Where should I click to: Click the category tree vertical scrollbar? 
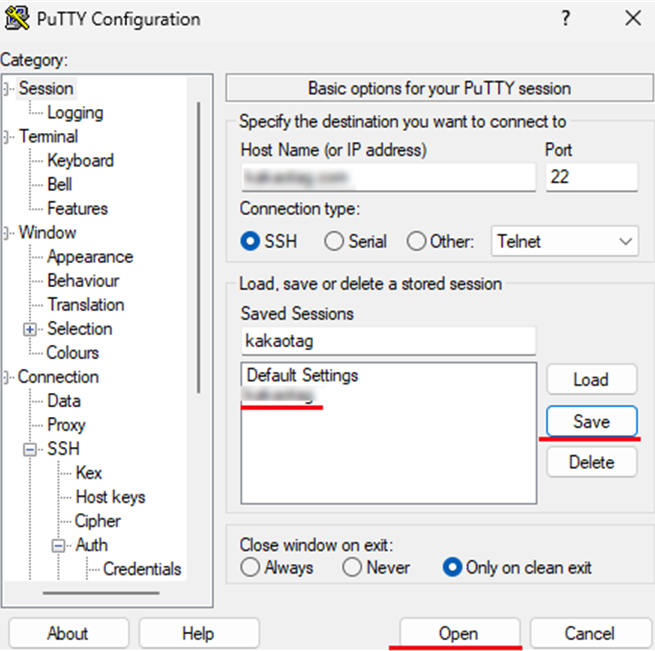(x=198, y=247)
